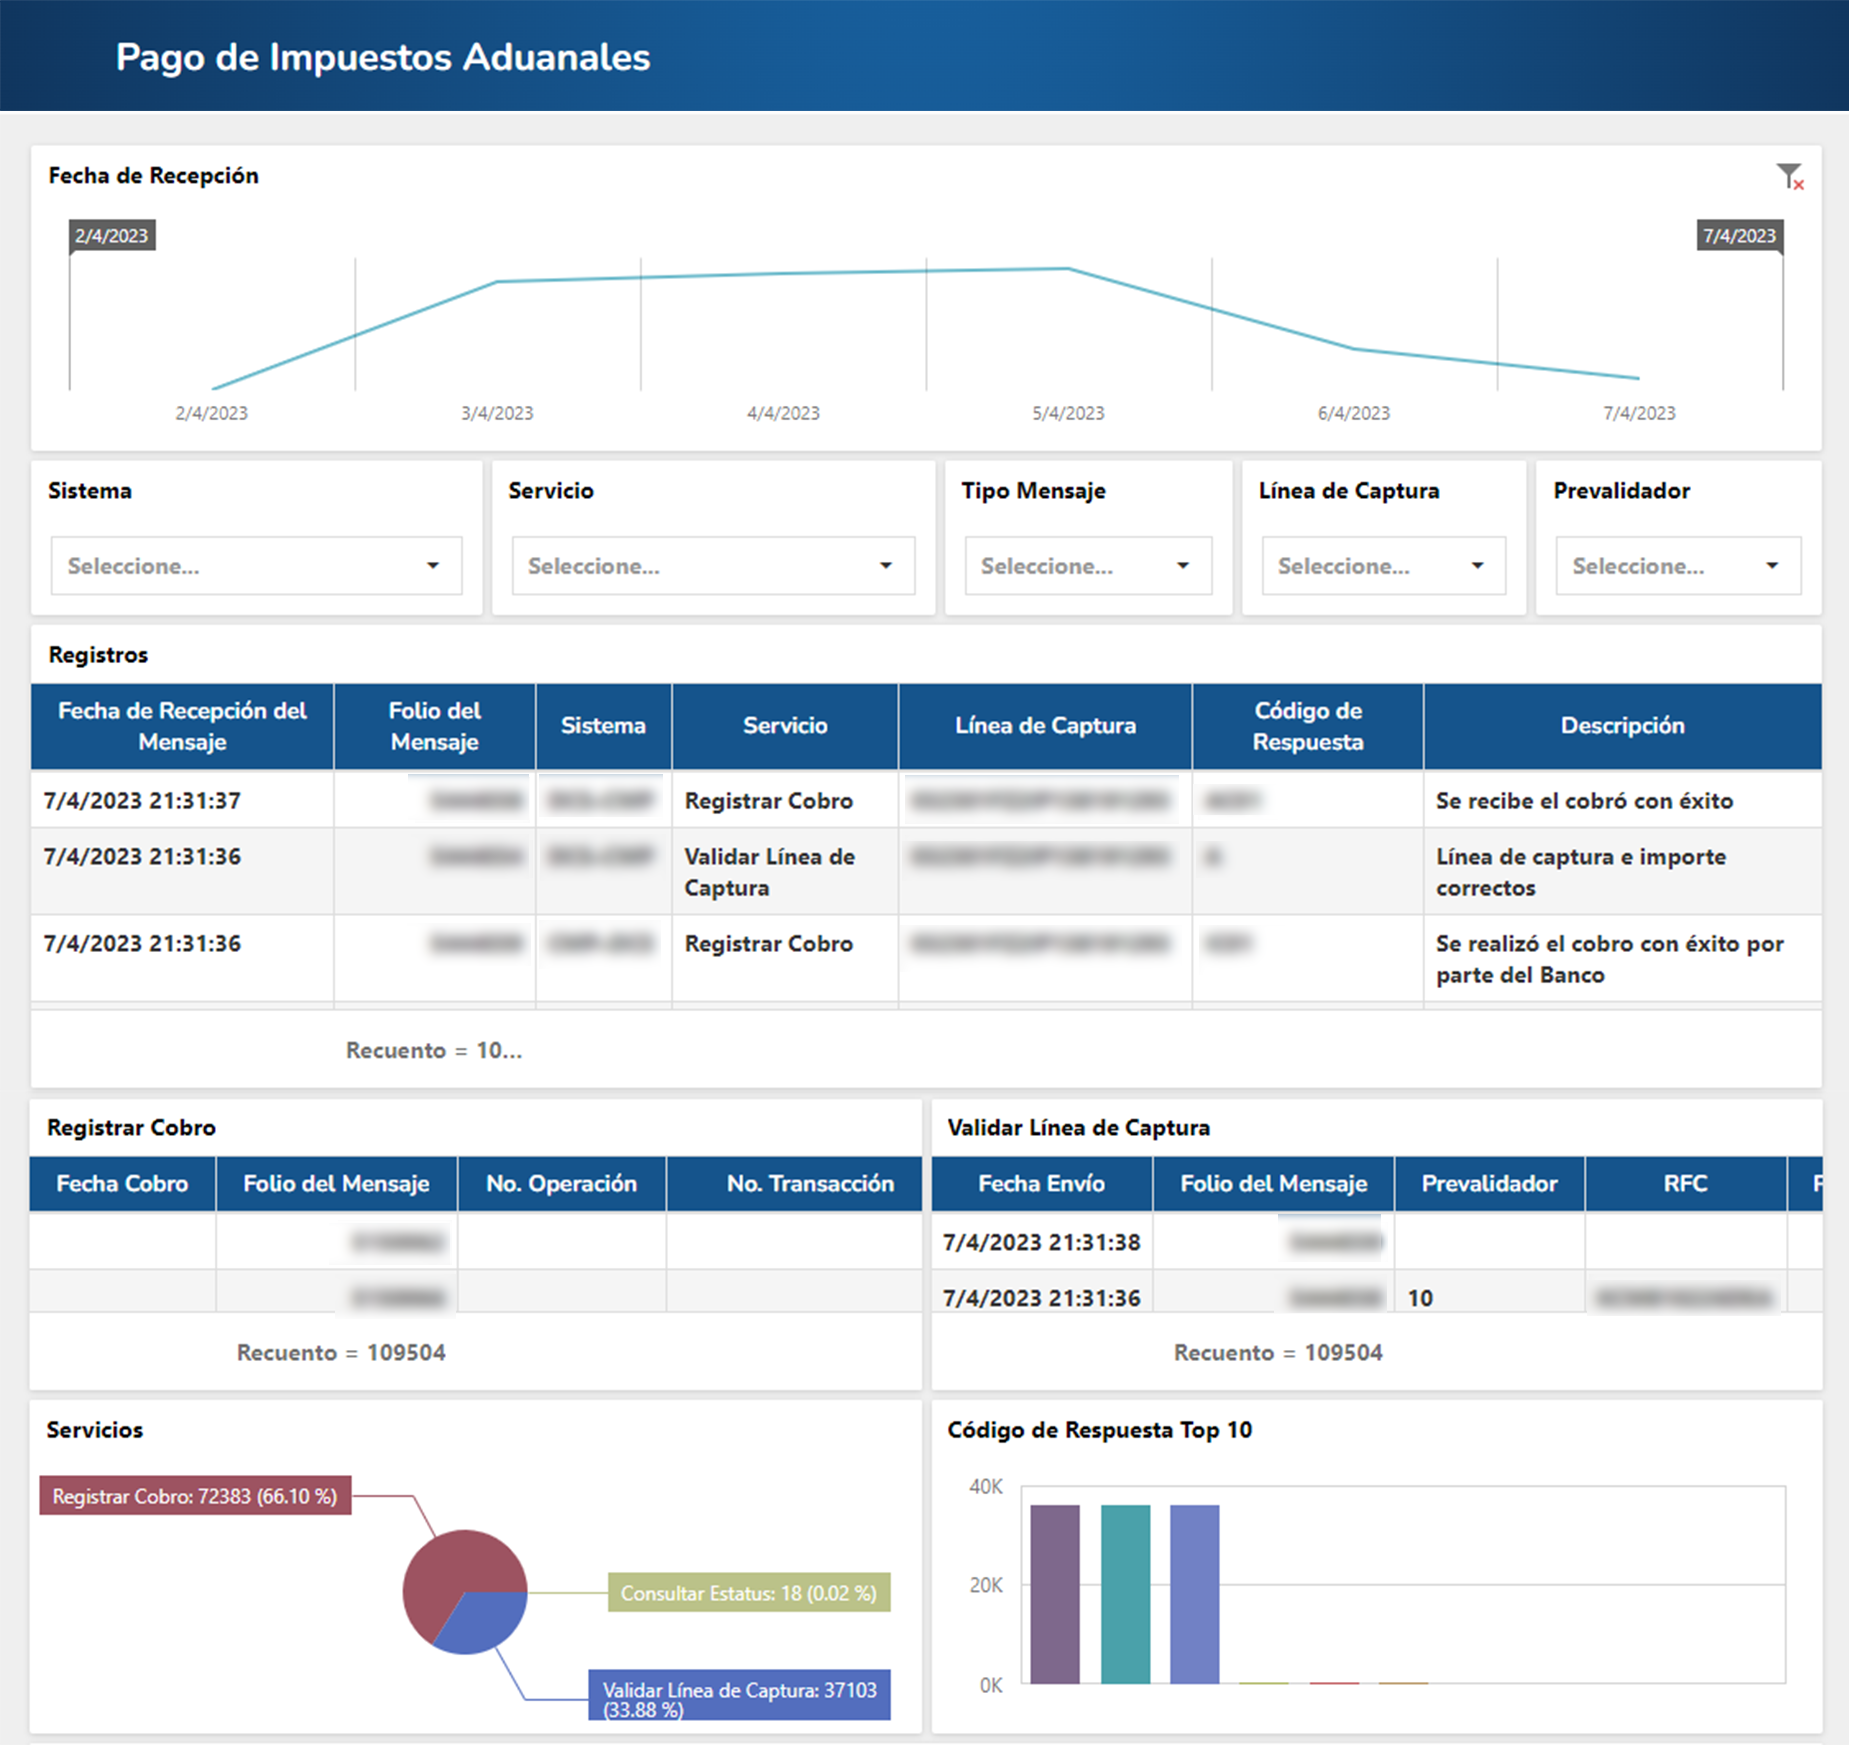Click the Validar Línea de Captura pie label
This screenshot has width=1849, height=1745.
pyautogui.click(x=739, y=1696)
